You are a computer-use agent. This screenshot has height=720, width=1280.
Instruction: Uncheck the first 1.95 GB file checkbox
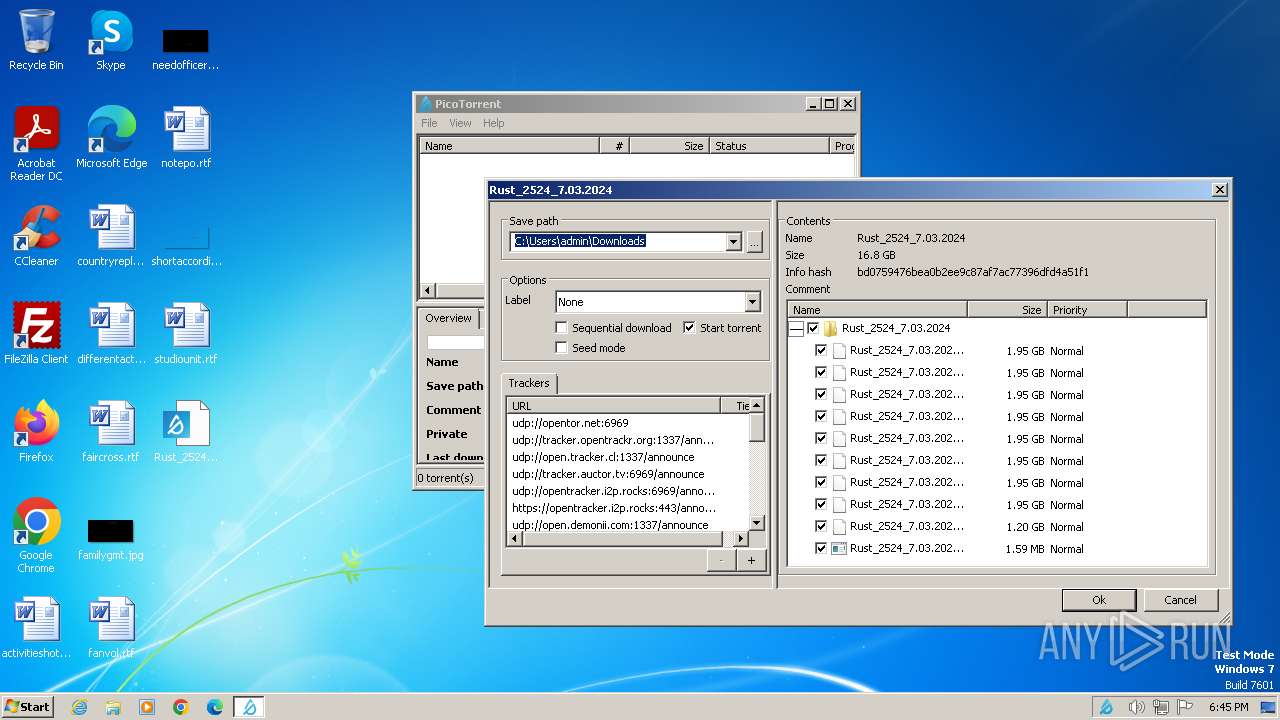821,350
